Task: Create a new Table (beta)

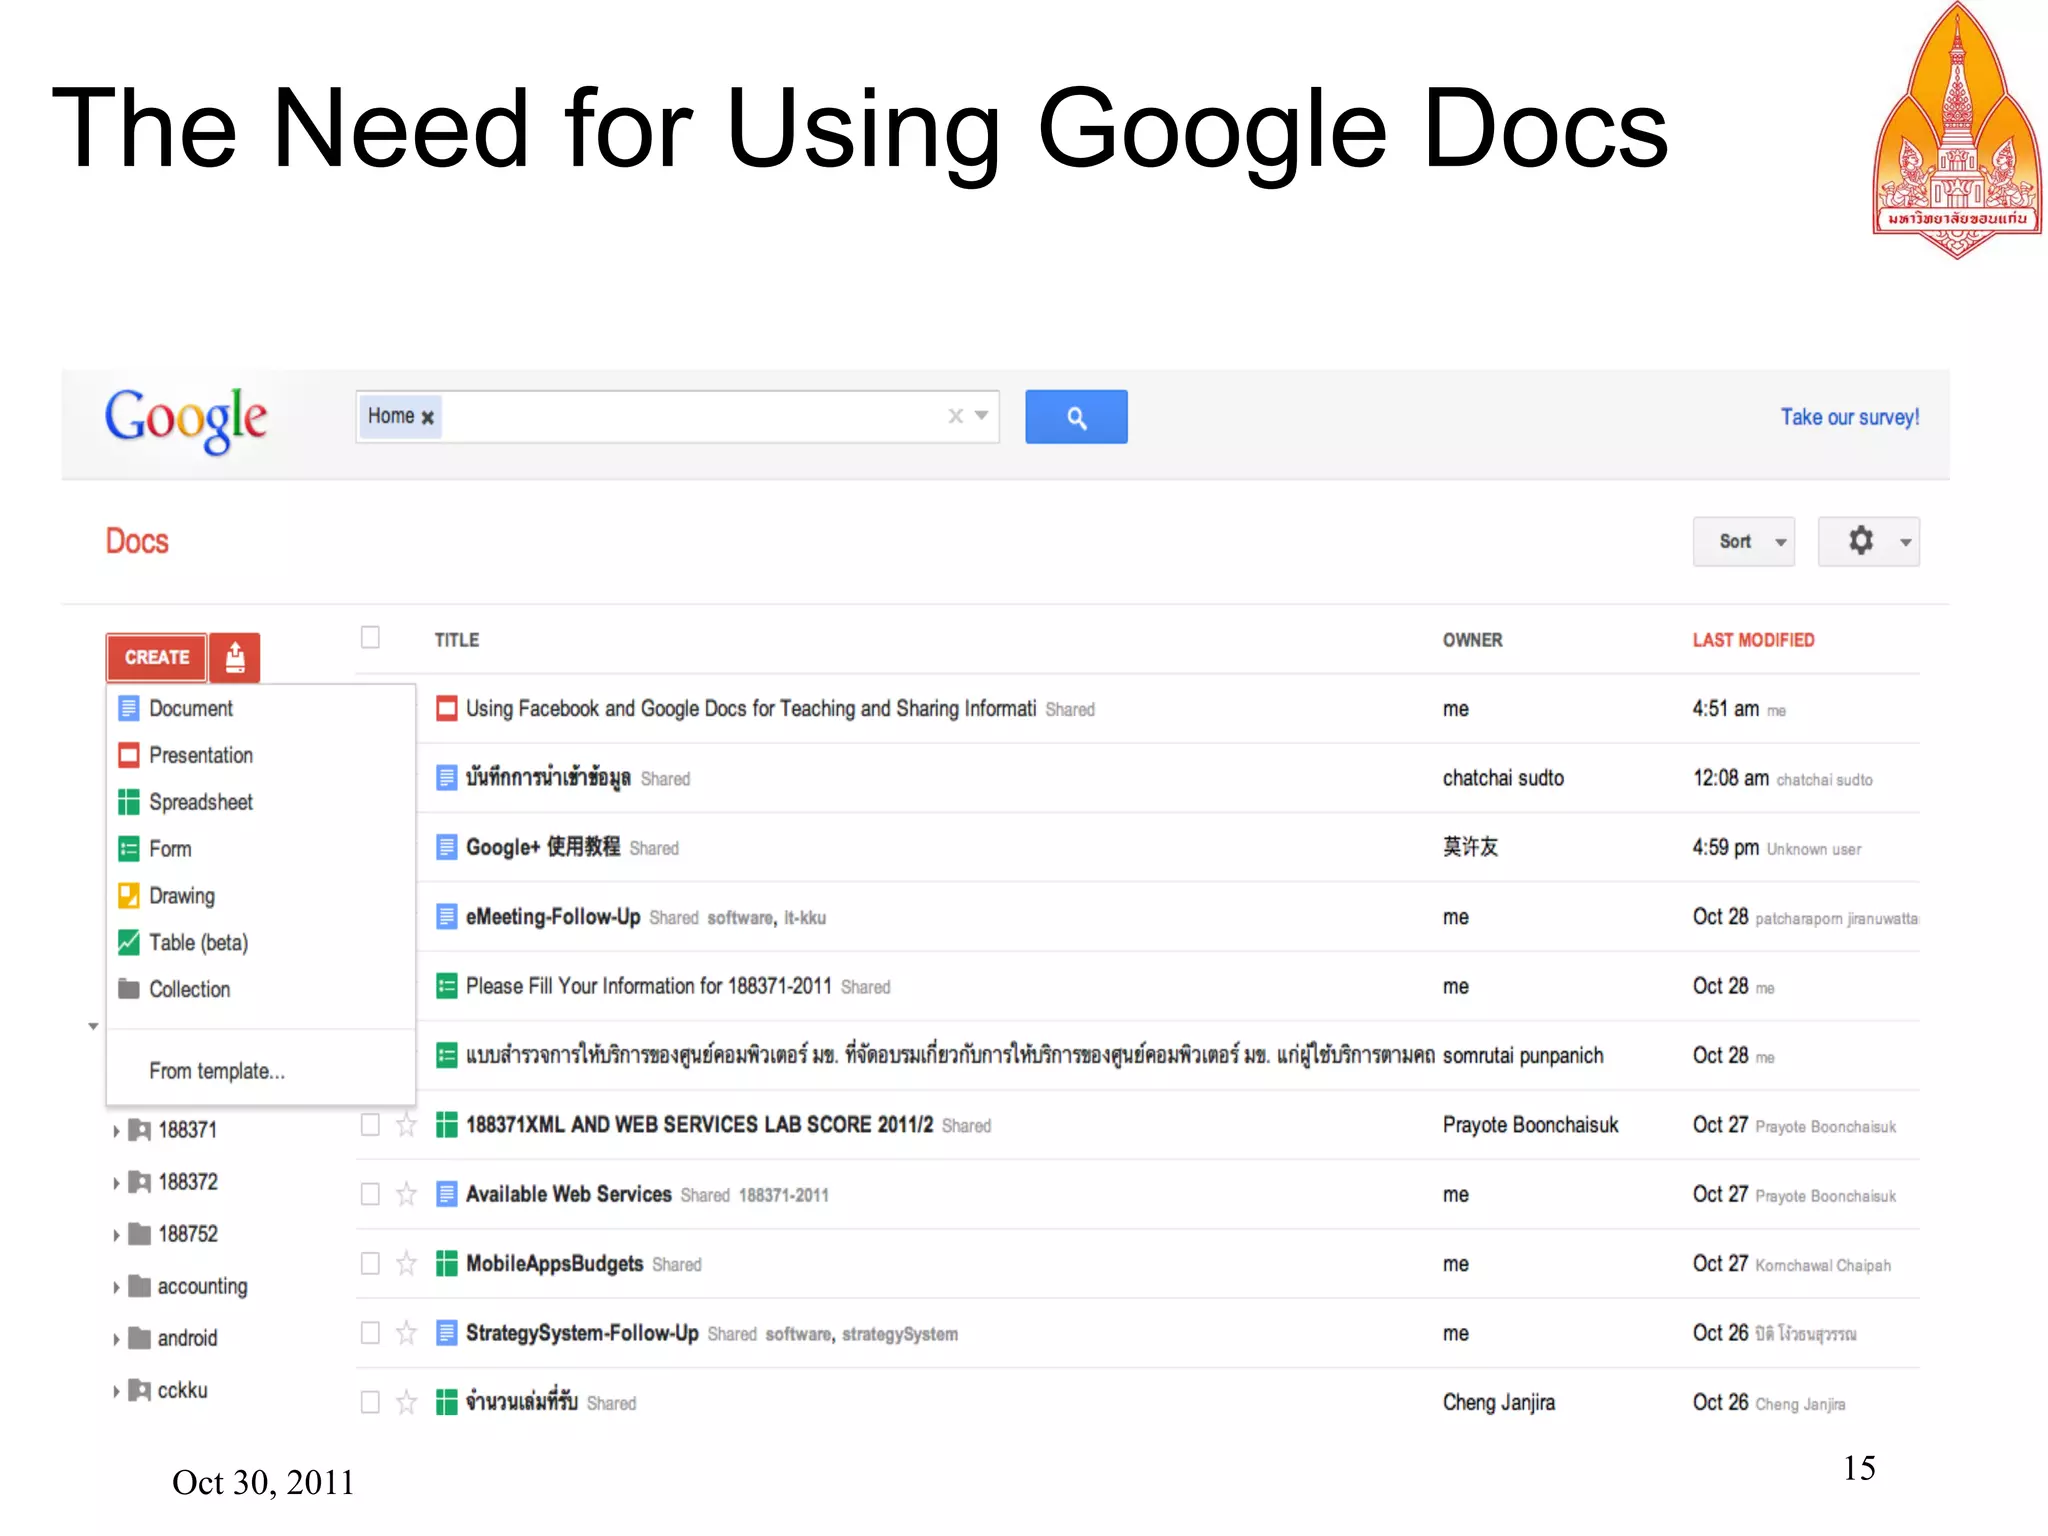Action: (260, 943)
